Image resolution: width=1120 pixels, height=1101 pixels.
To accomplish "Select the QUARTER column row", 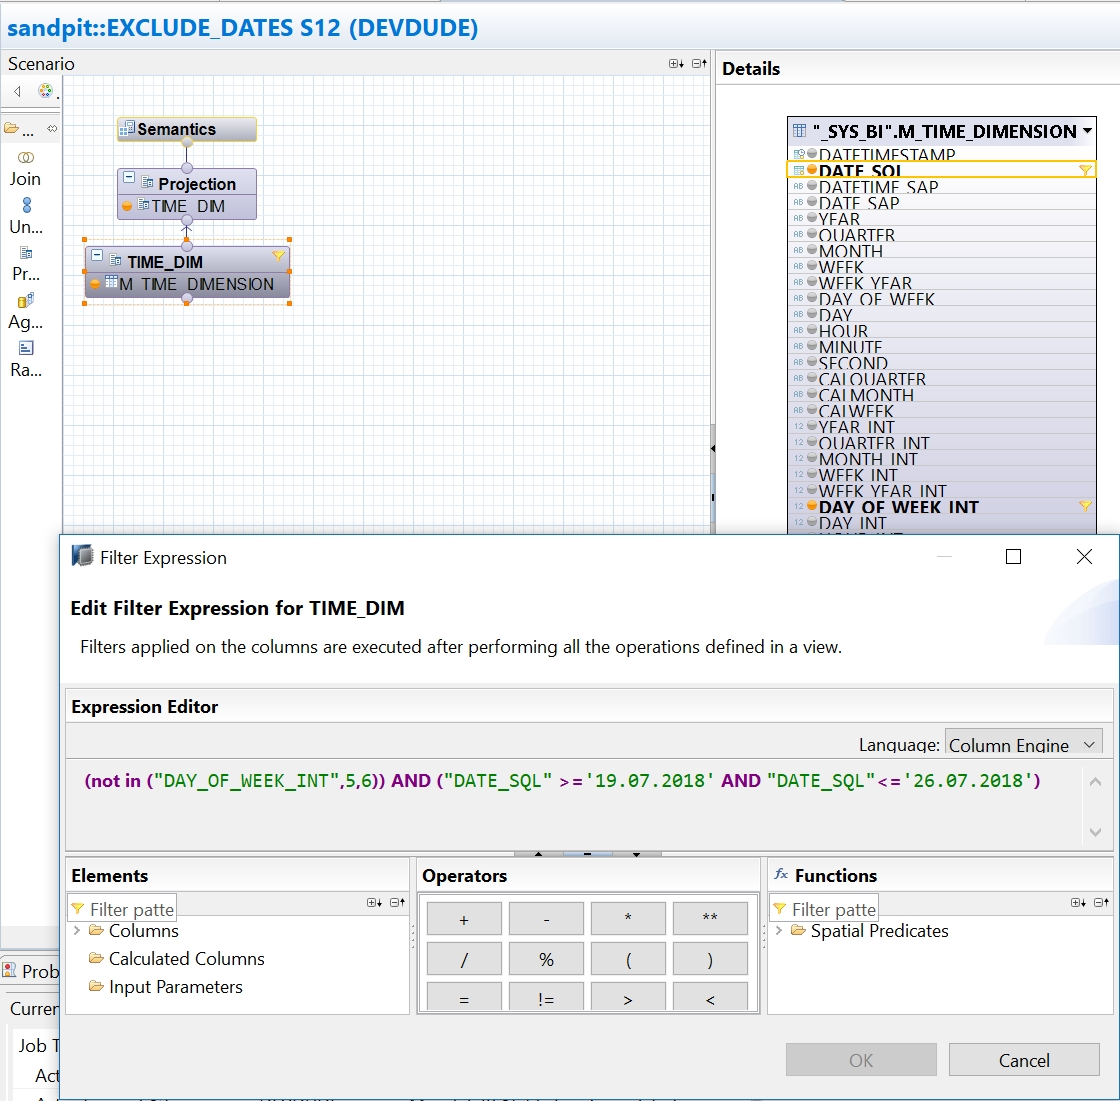I will (x=941, y=234).
